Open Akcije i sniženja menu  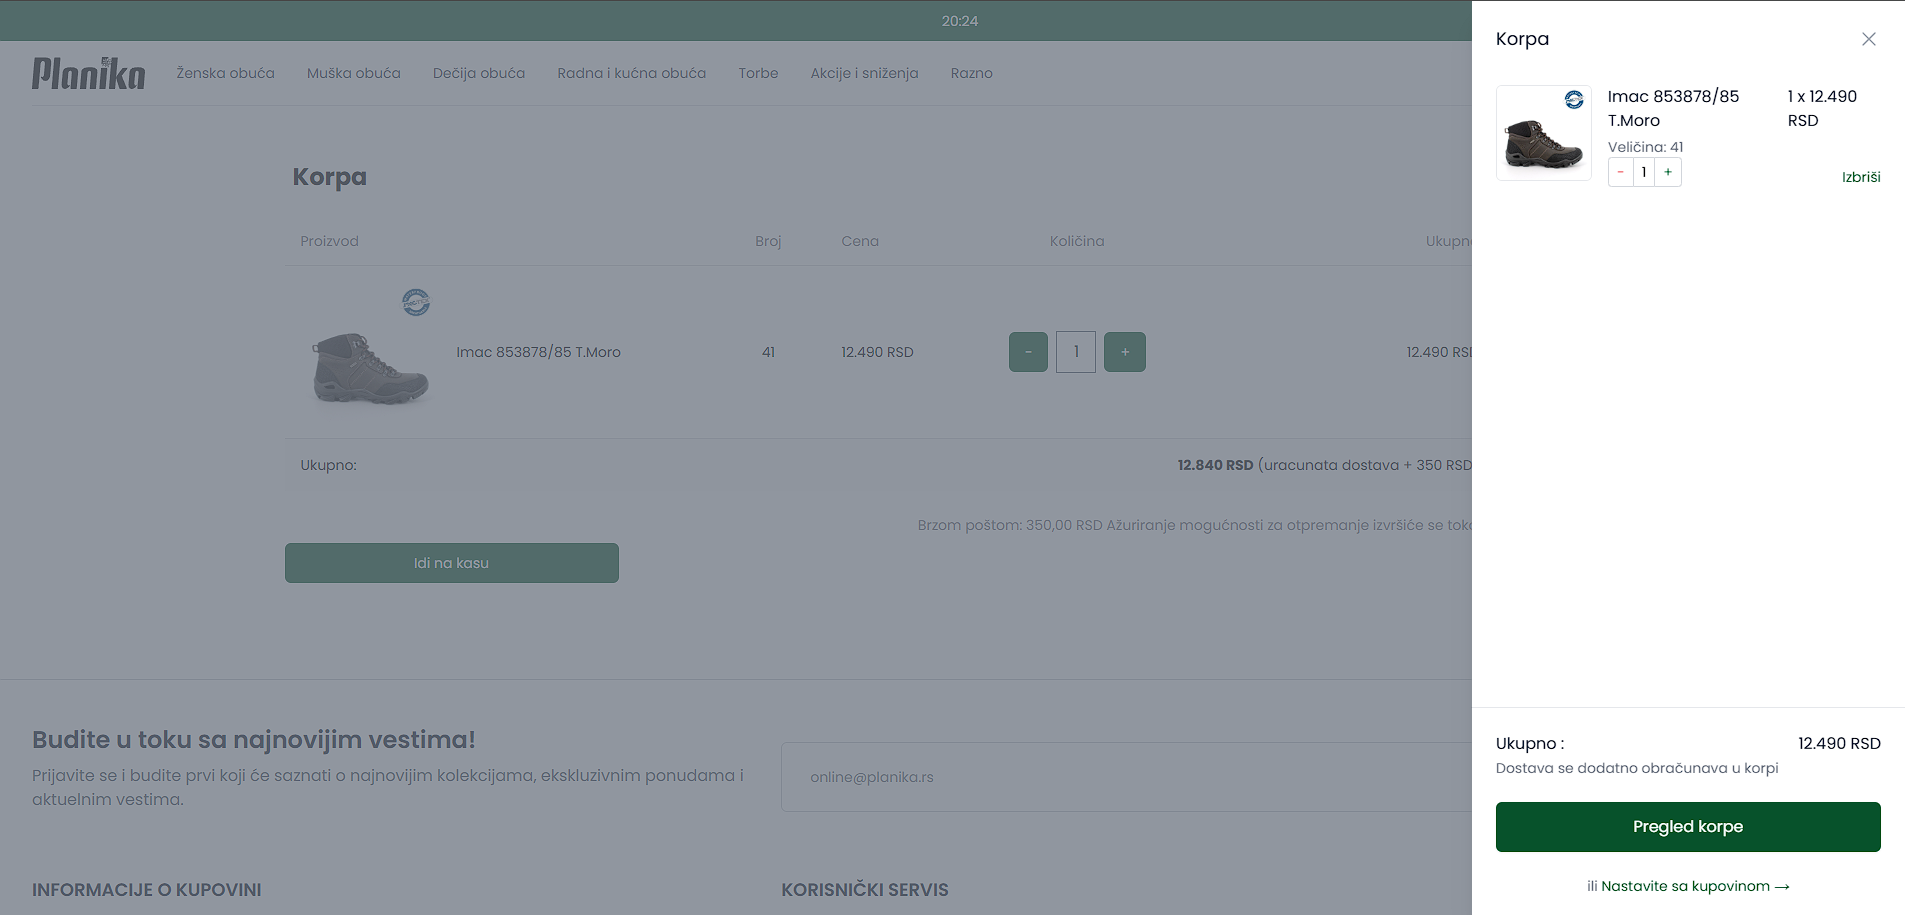[x=864, y=73]
